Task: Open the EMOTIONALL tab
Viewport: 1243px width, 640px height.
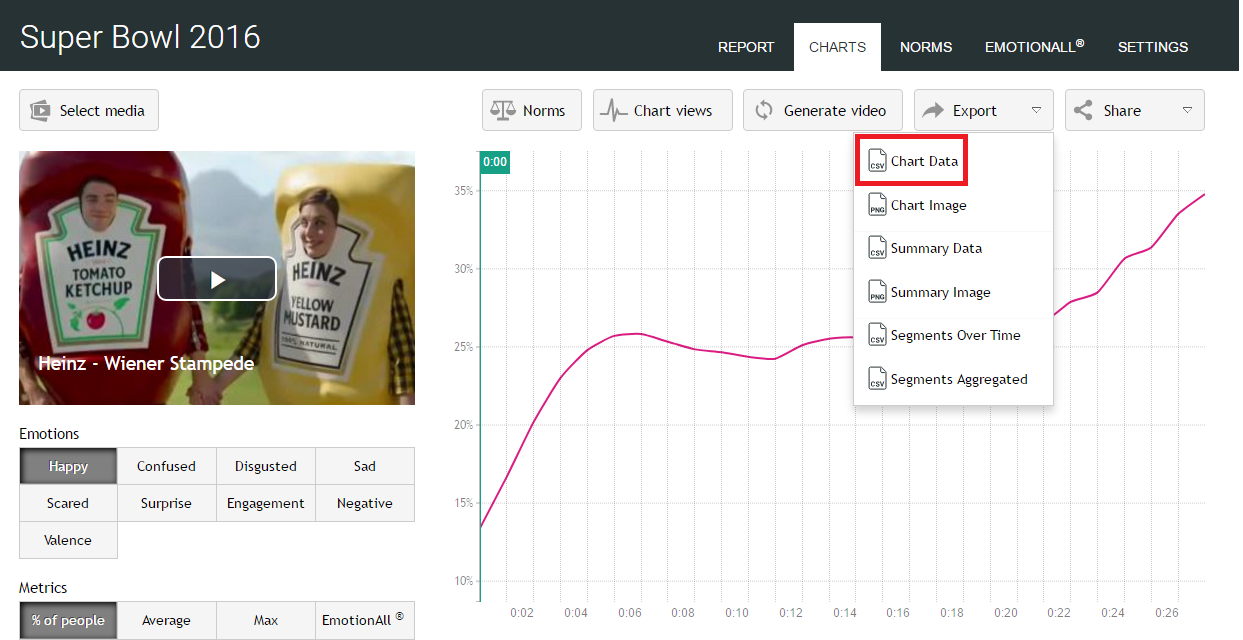Action: (1035, 47)
